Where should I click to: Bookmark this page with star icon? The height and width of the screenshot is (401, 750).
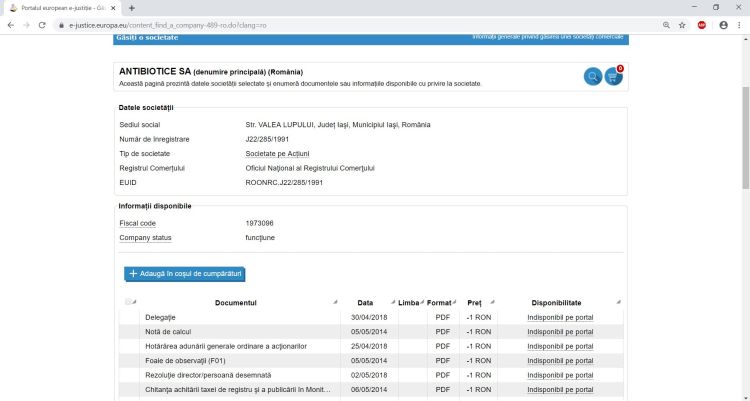click(682, 24)
